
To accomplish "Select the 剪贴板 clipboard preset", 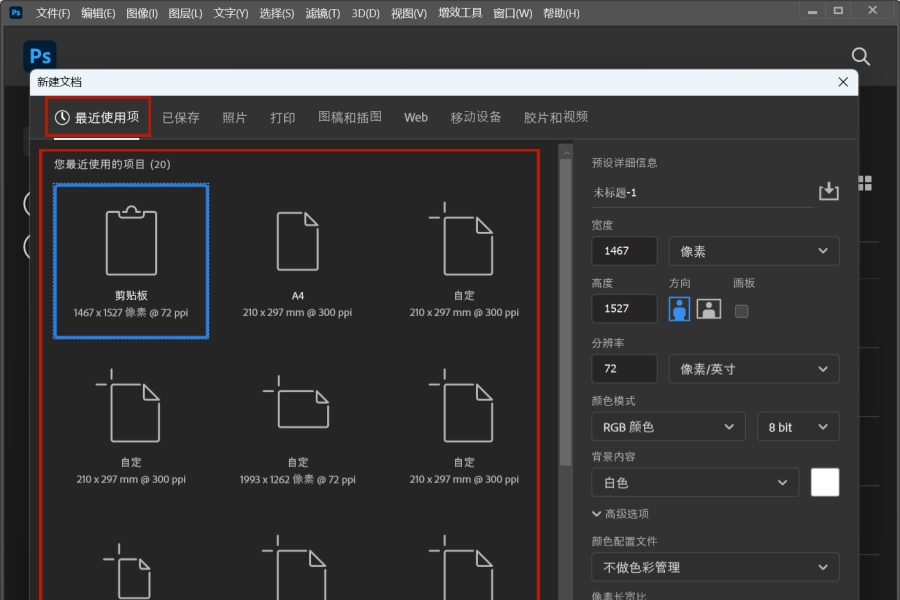I will pyautogui.click(x=131, y=261).
